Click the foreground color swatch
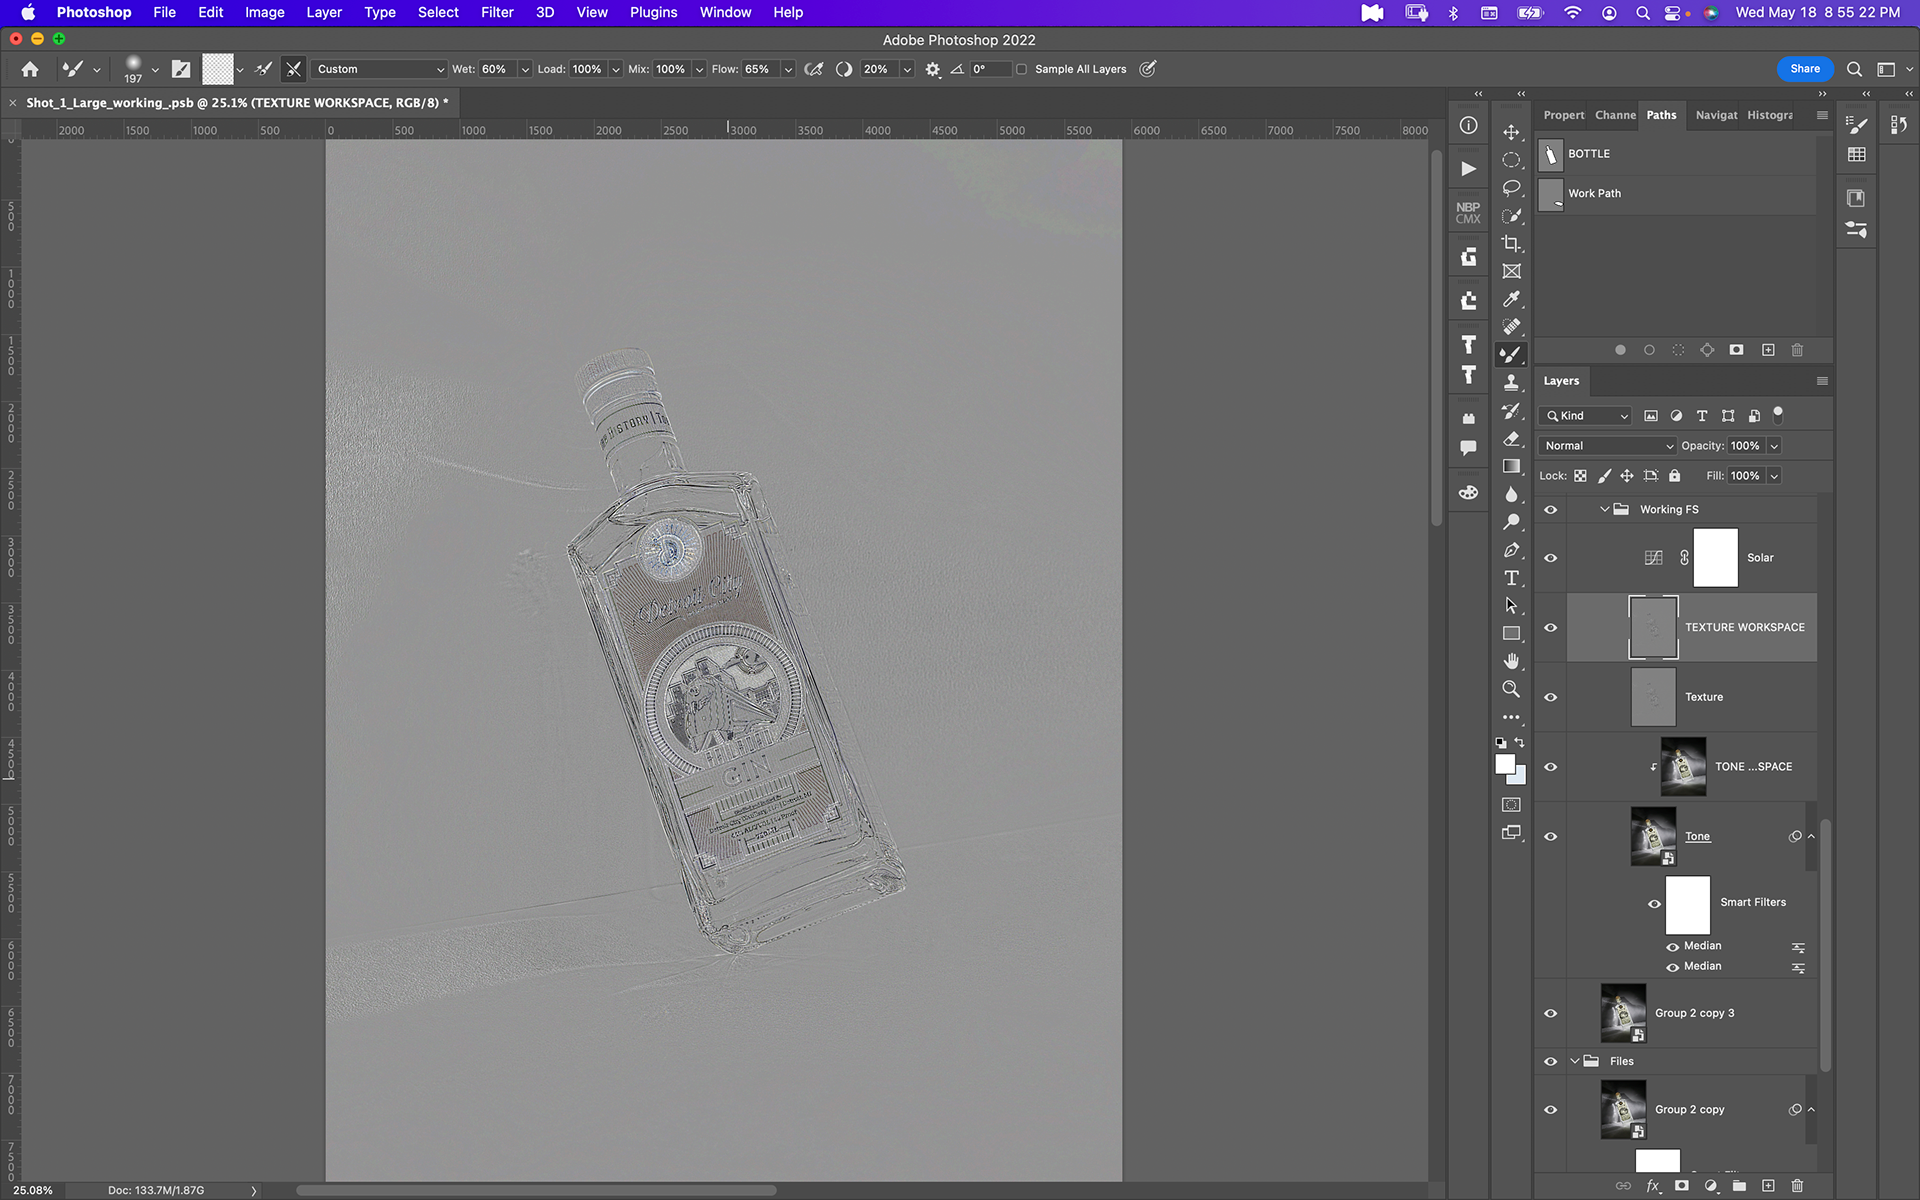This screenshot has width=1920, height=1200. click(x=1505, y=764)
